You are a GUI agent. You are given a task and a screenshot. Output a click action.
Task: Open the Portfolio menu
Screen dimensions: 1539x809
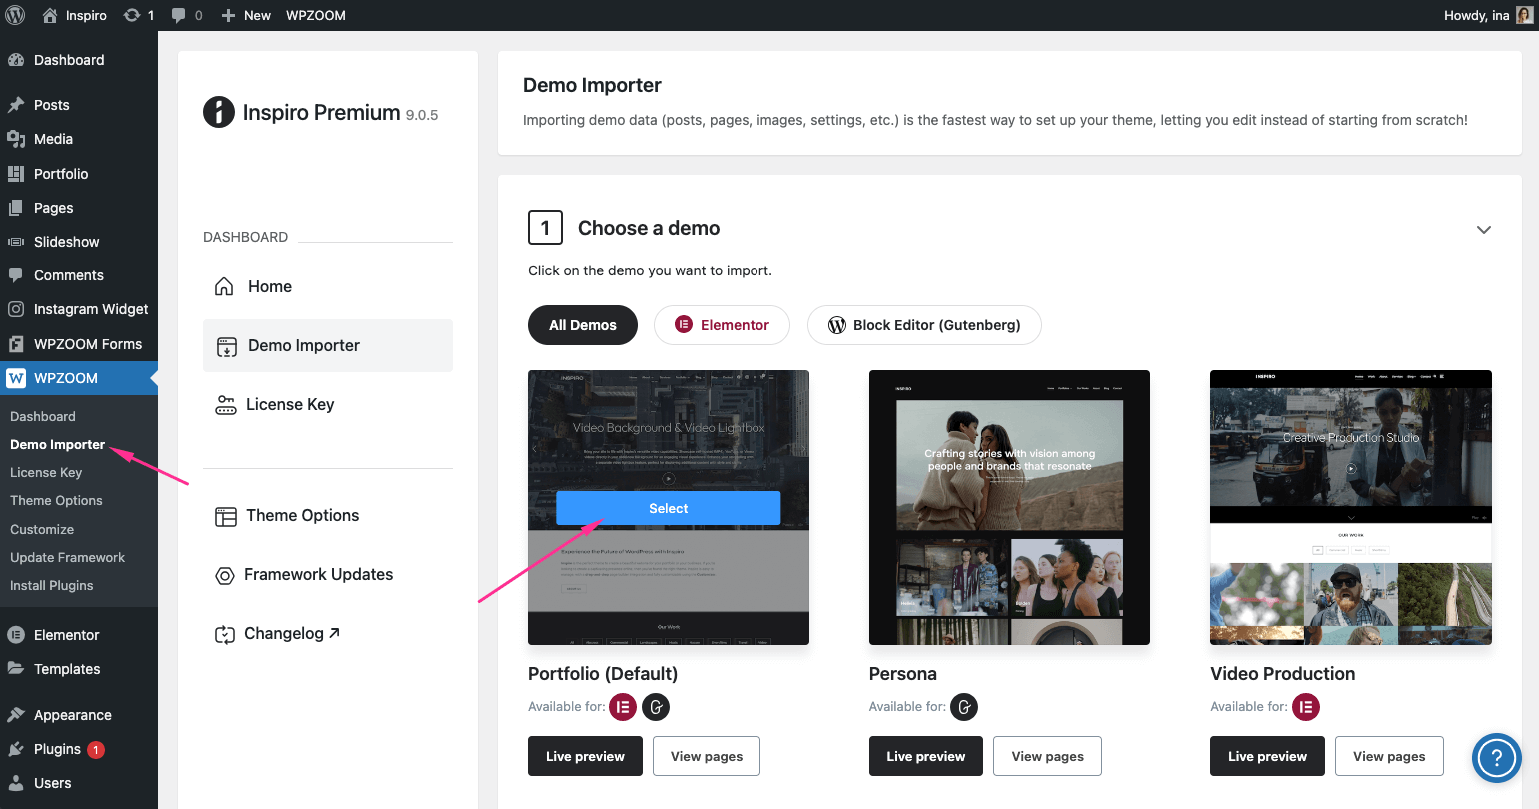pos(79,174)
